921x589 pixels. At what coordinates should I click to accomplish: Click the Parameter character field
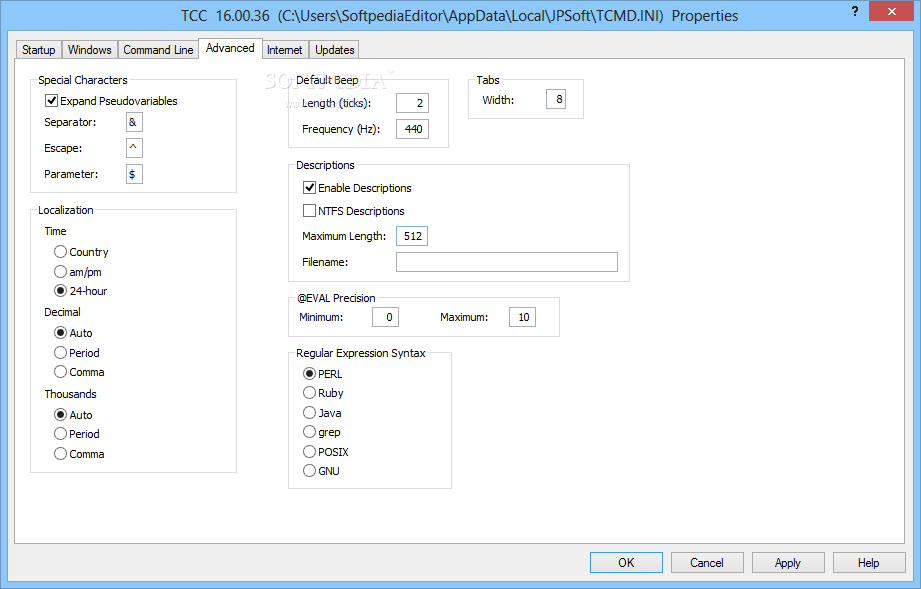click(x=134, y=174)
